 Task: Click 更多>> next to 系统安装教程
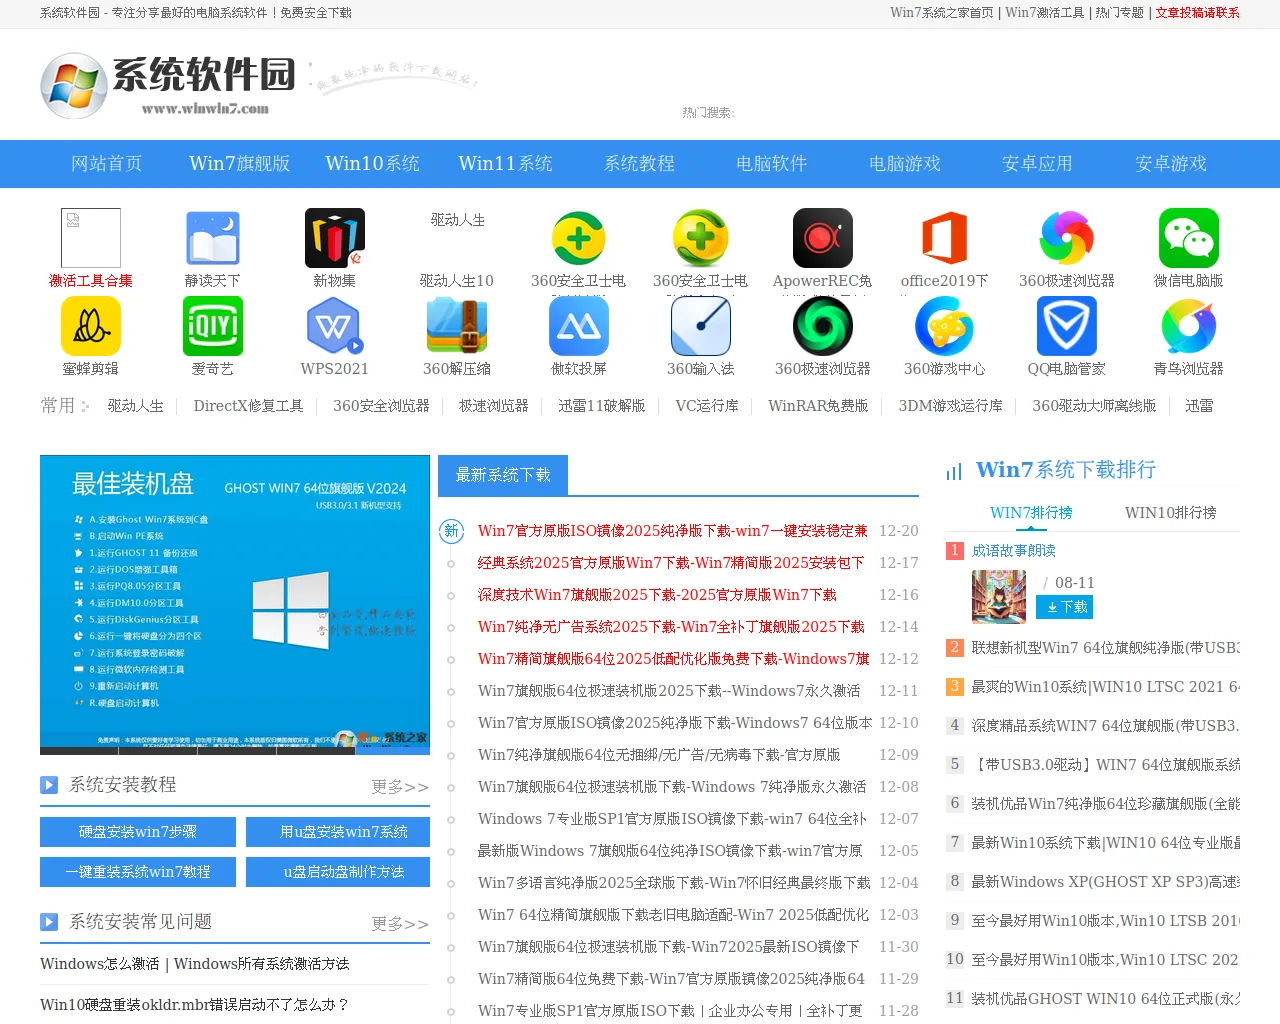click(x=400, y=787)
